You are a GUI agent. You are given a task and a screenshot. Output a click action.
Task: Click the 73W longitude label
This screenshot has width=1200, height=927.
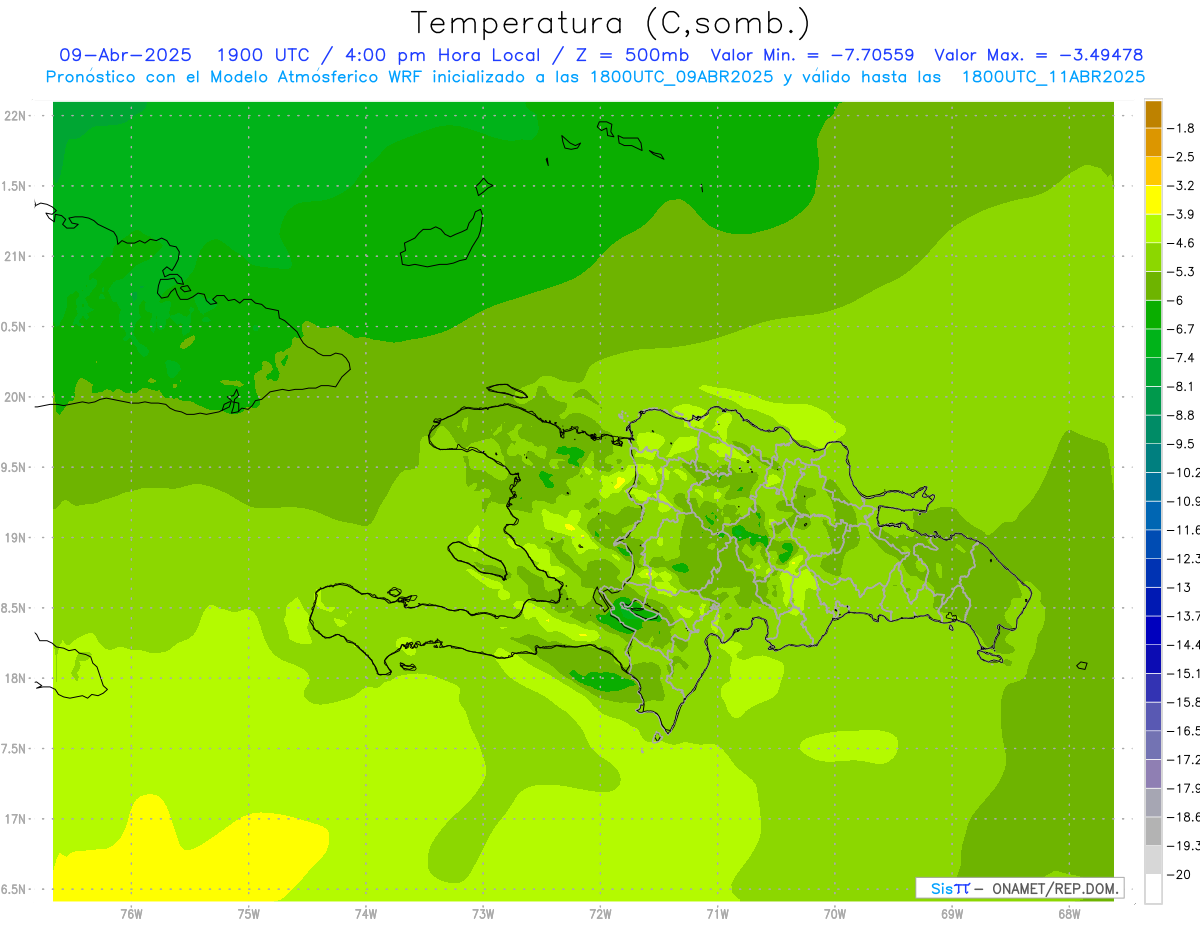pos(483,914)
